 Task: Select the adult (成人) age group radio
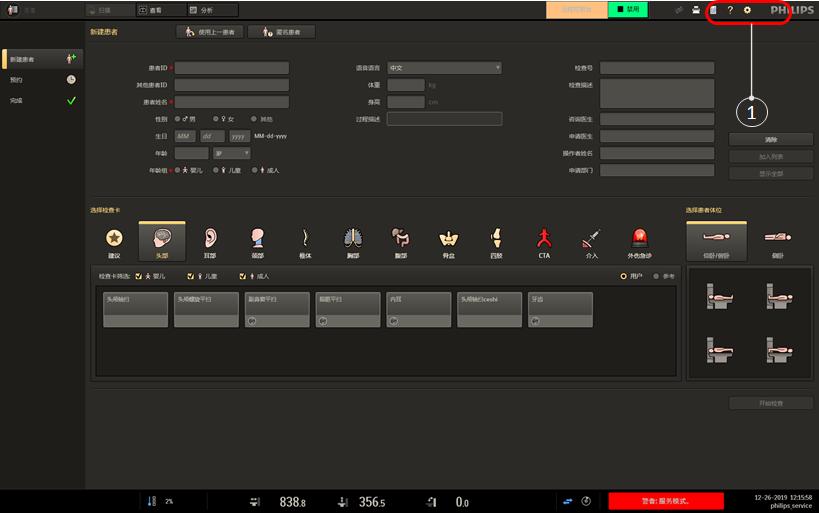coord(254,170)
